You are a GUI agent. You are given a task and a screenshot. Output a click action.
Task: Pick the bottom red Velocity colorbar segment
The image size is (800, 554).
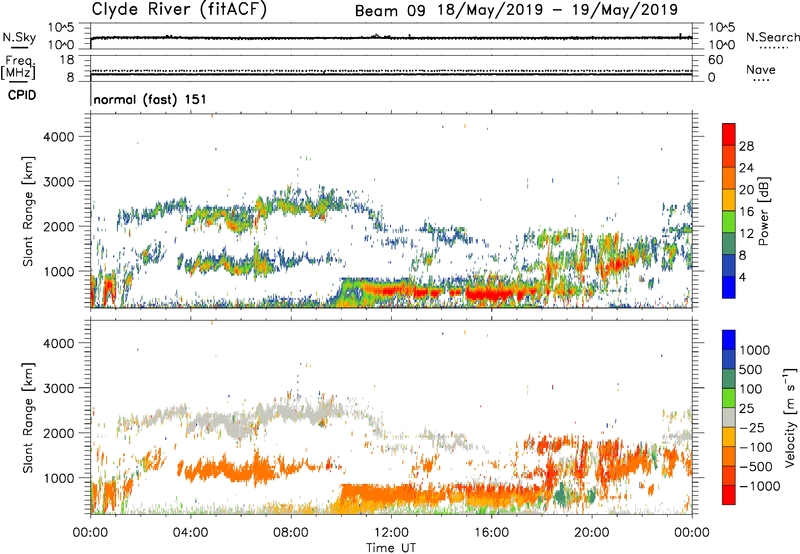click(x=729, y=495)
